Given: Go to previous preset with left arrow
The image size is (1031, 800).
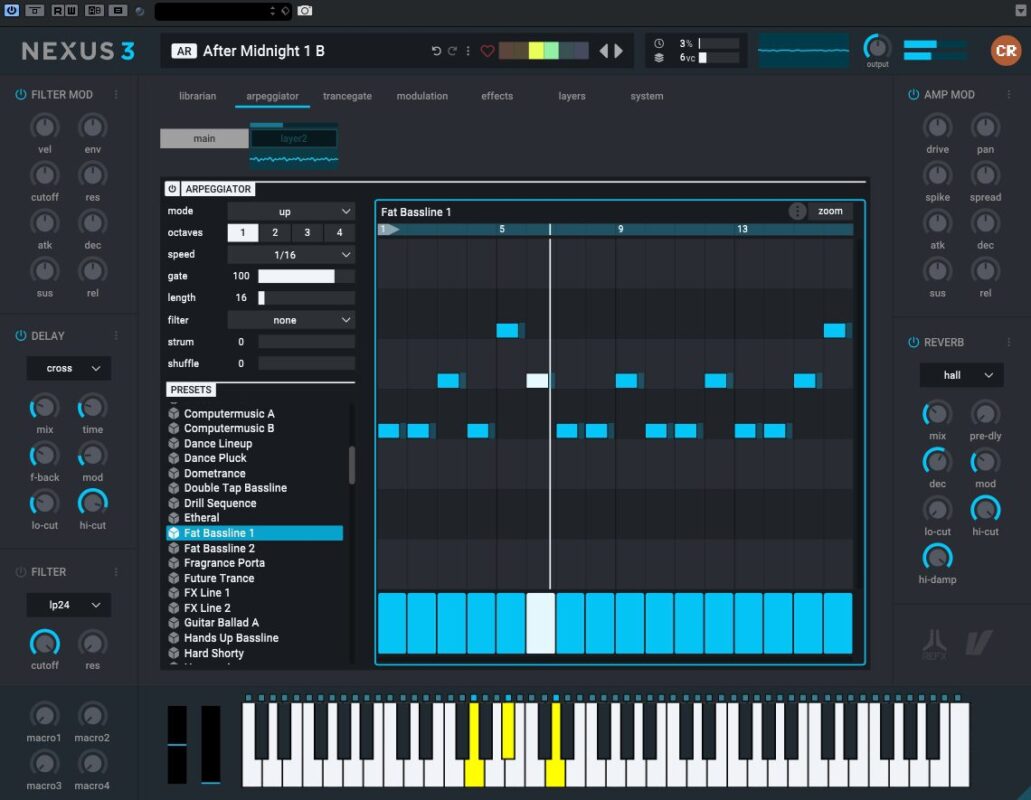Looking at the screenshot, I should (604, 51).
